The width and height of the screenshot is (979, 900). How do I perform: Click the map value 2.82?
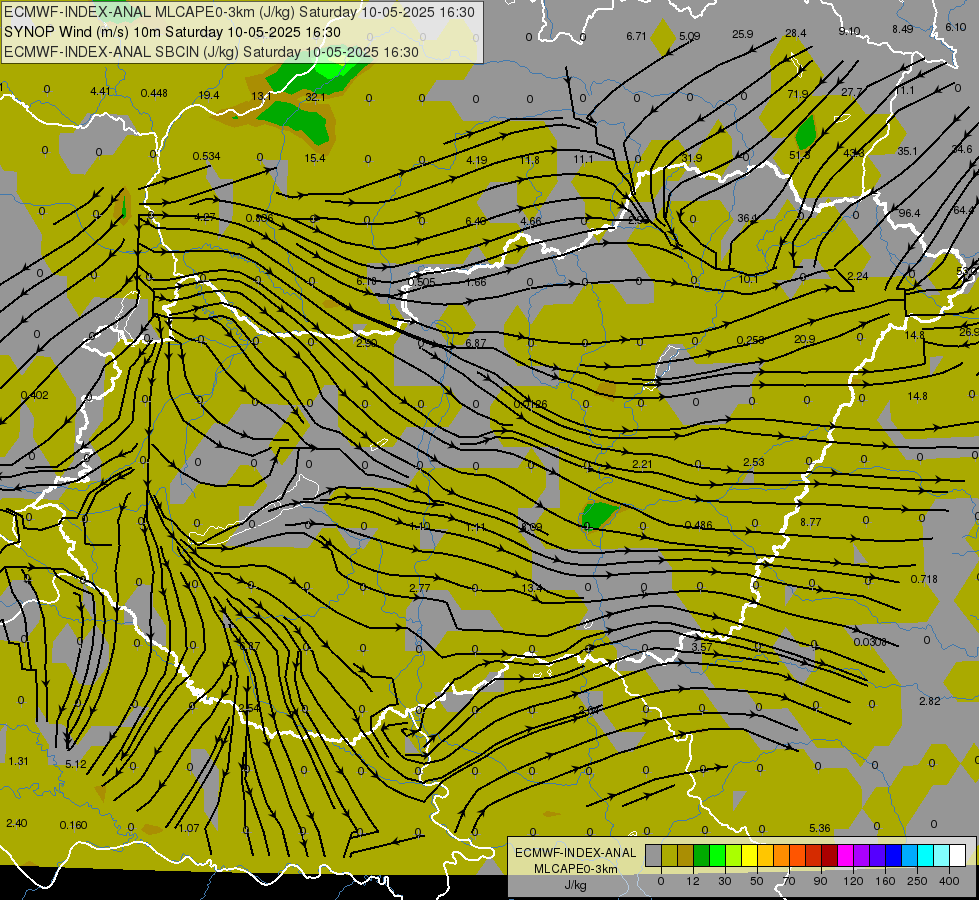(930, 701)
